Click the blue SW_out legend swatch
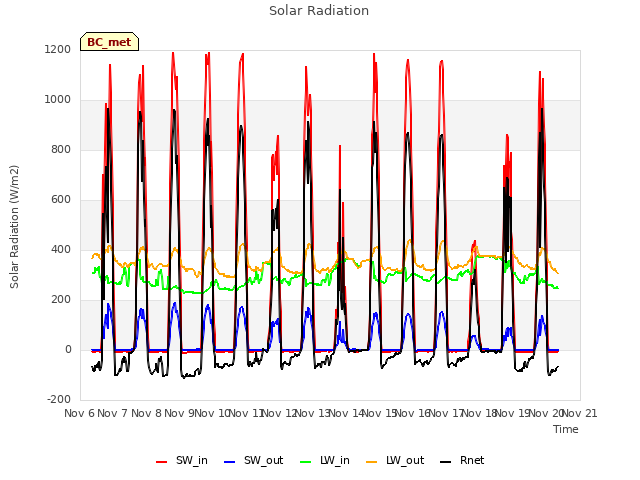This screenshot has height=480, width=640. (x=230, y=462)
